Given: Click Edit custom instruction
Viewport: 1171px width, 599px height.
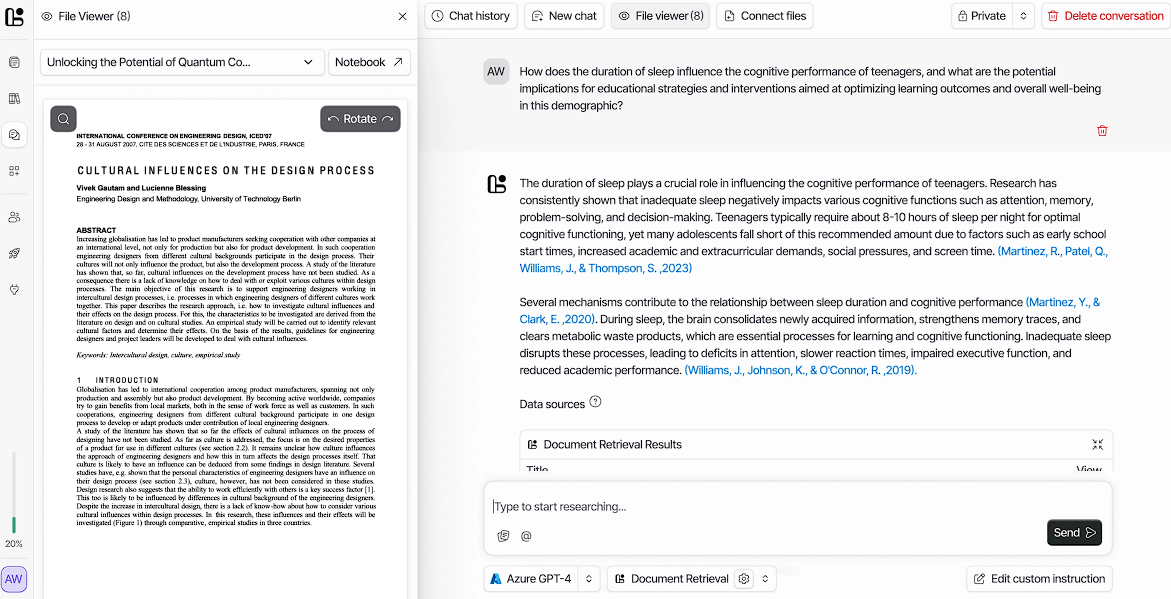Looking at the screenshot, I should pos(1039,579).
